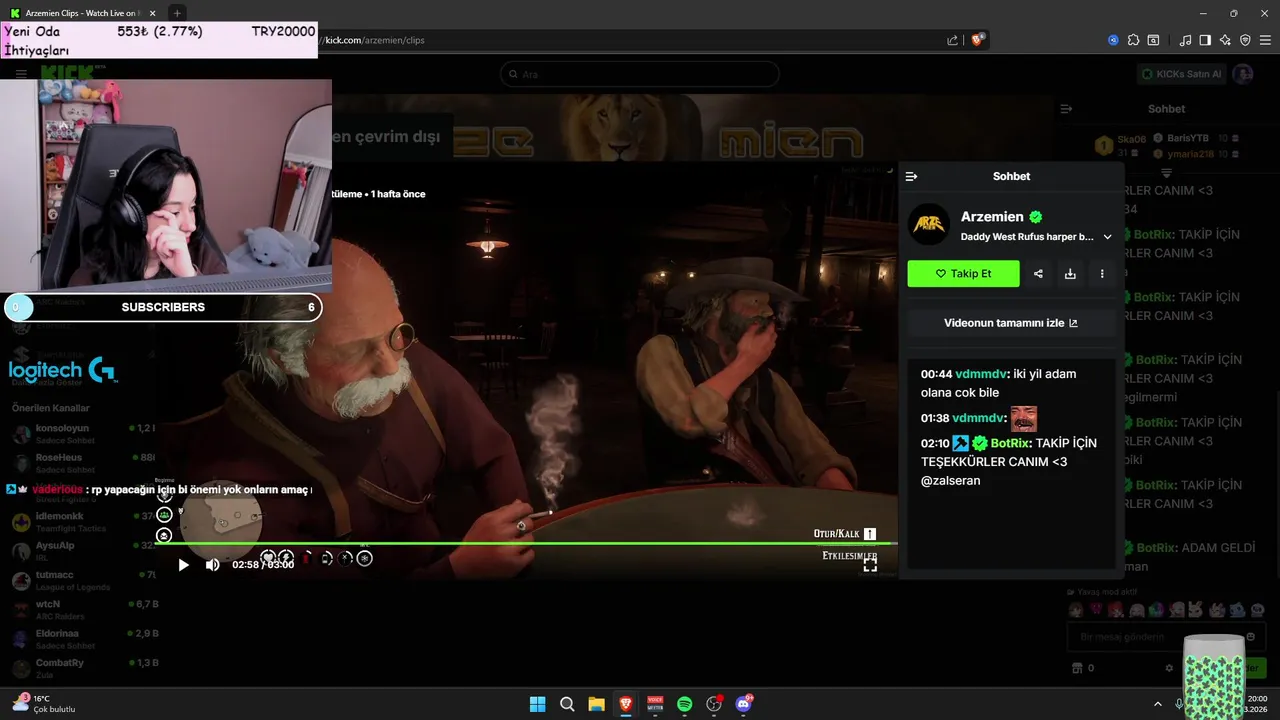Image resolution: width=1280 pixels, height=720 pixels.
Task: Show hidden system tray icons
Action: 1158,704
